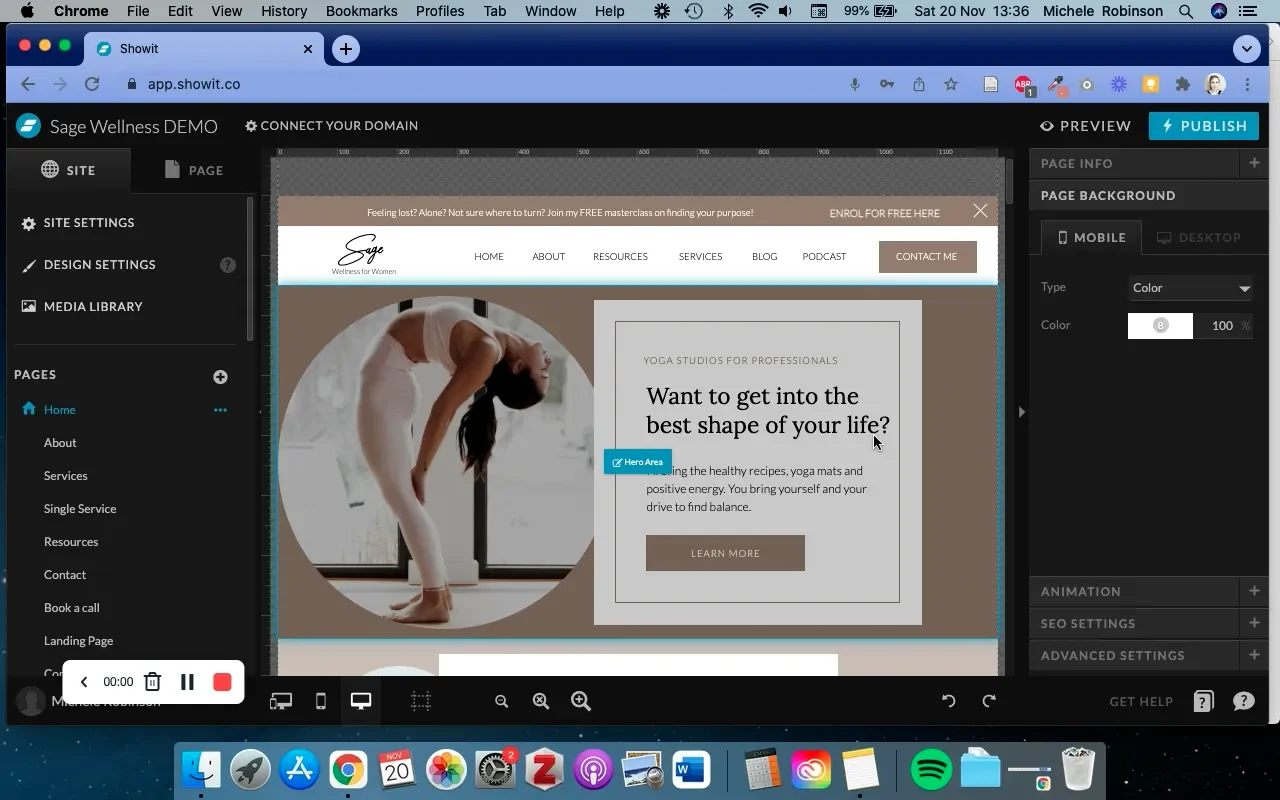Zoom in the canvas with the plus magnifier
Screen dimensions: 1280x800
(x=581, y=702)
